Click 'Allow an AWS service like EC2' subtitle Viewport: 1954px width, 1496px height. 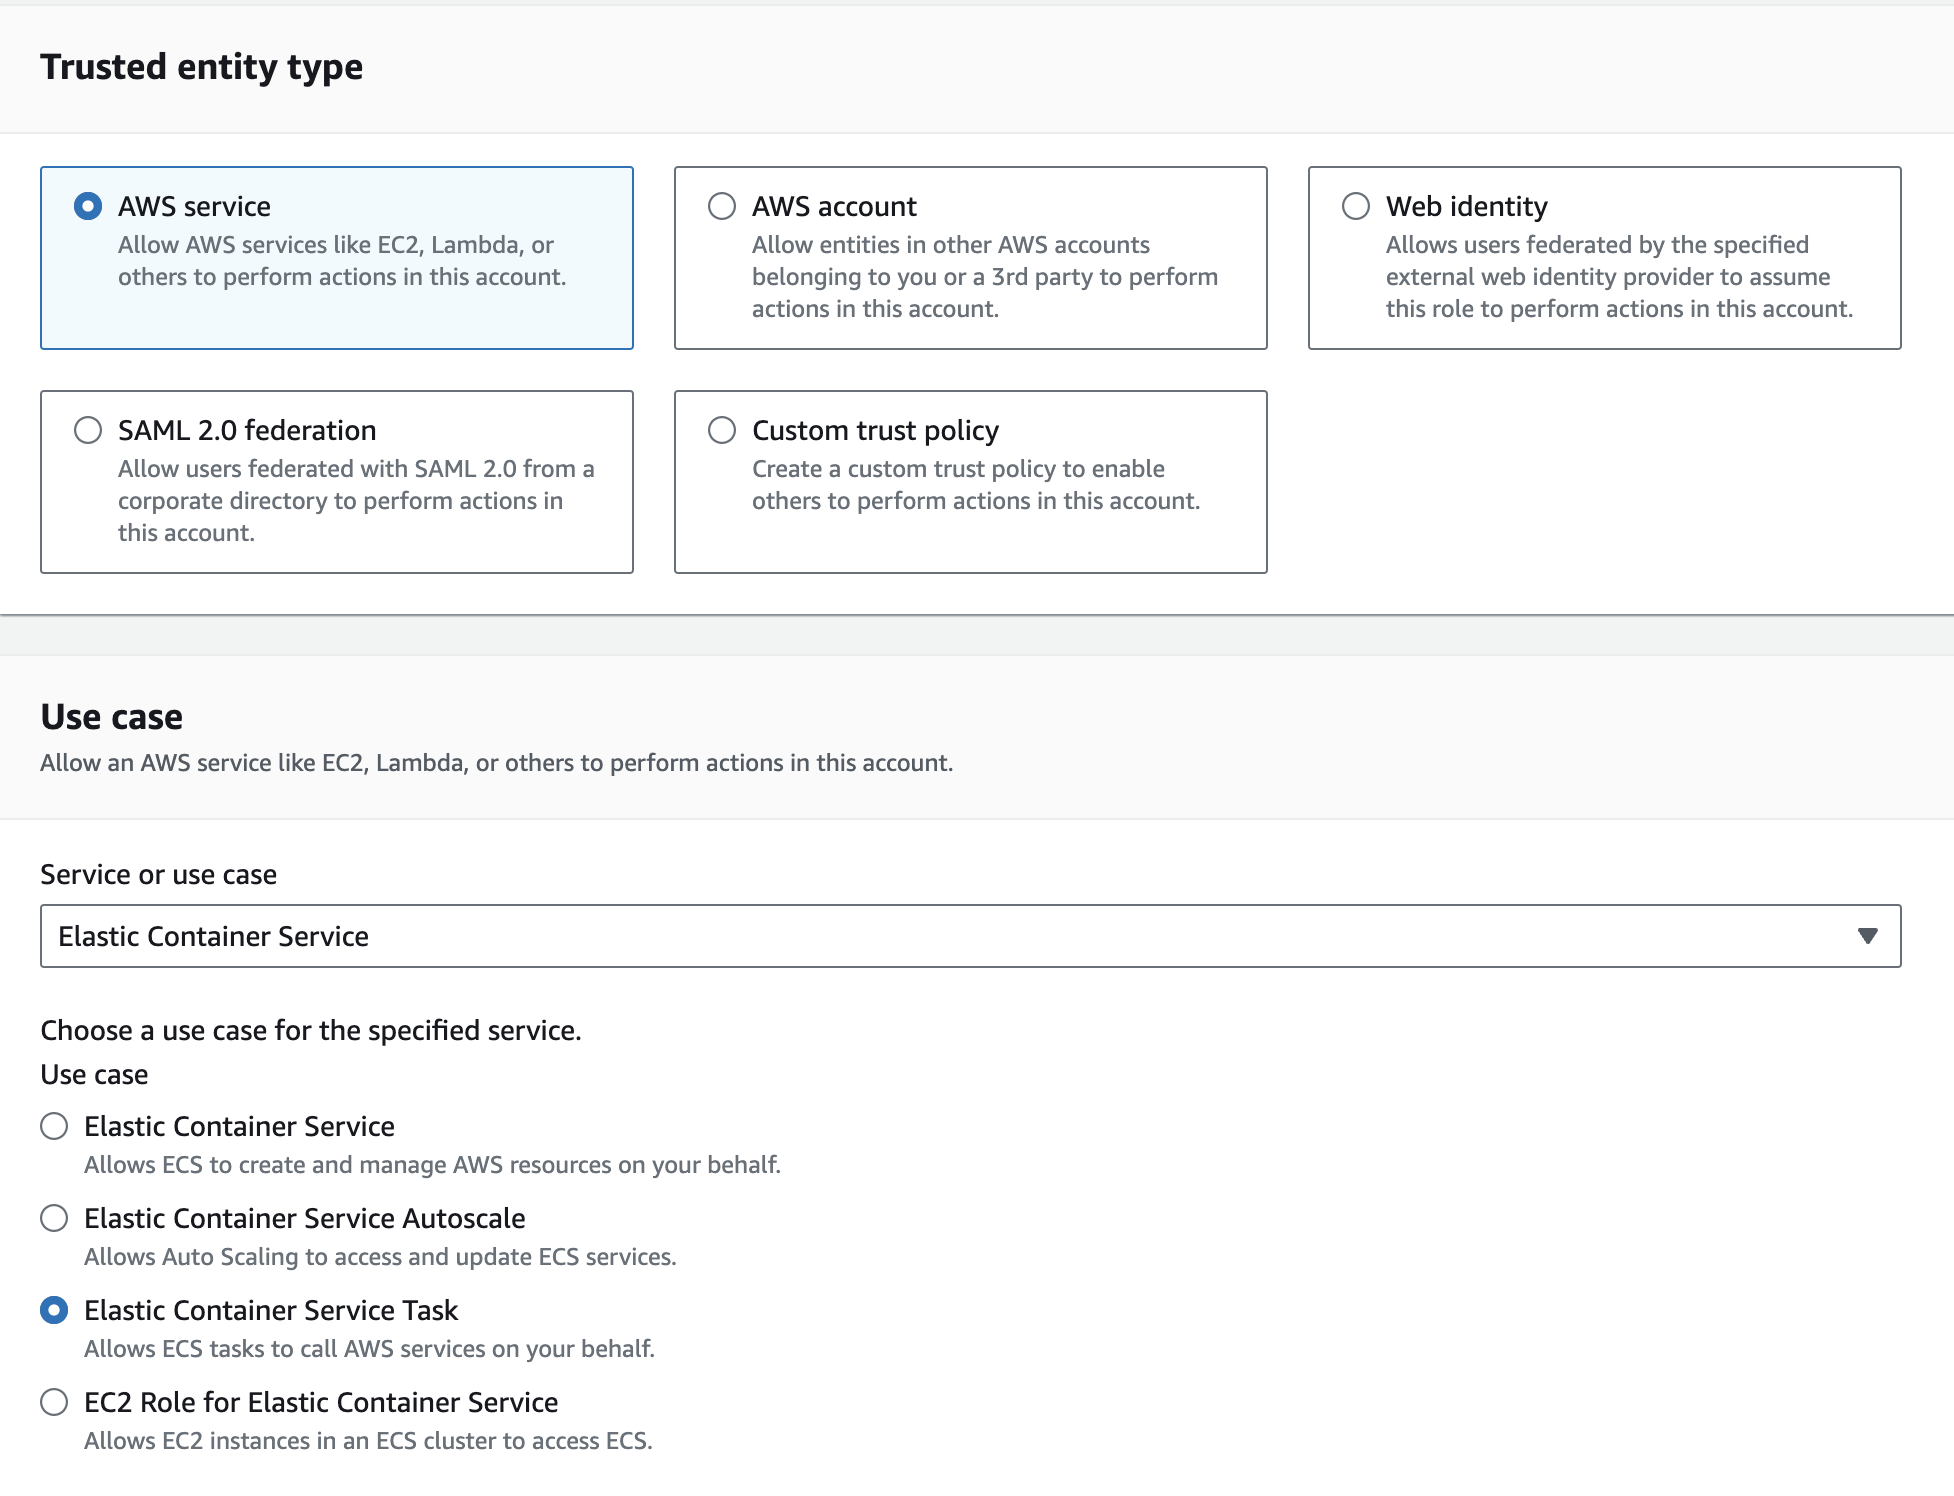497,763
